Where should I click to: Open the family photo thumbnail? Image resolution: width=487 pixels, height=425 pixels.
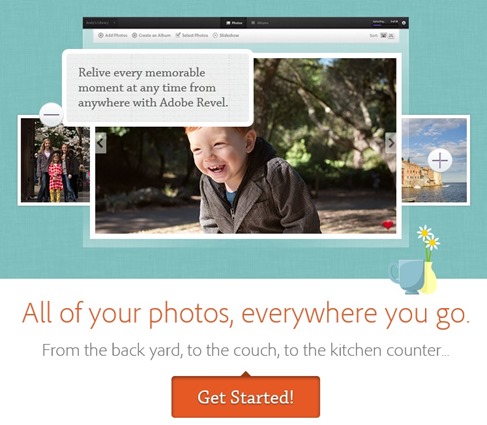[x=55, y=160]
